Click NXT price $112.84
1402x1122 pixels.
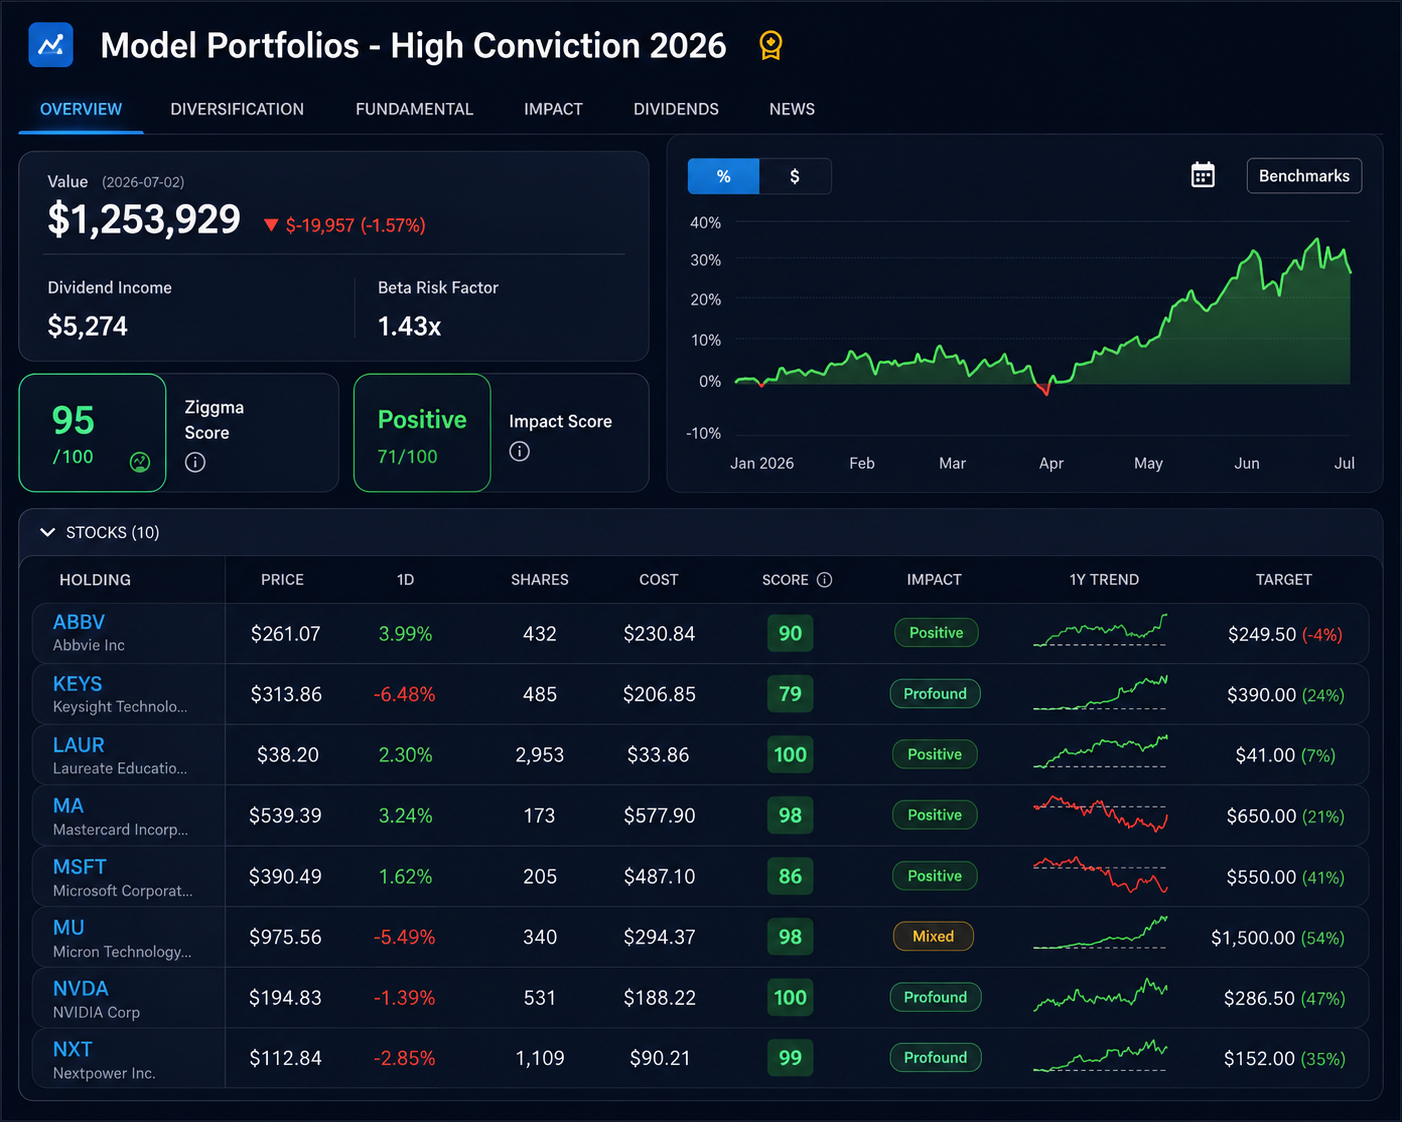(x=285, y=1059)
